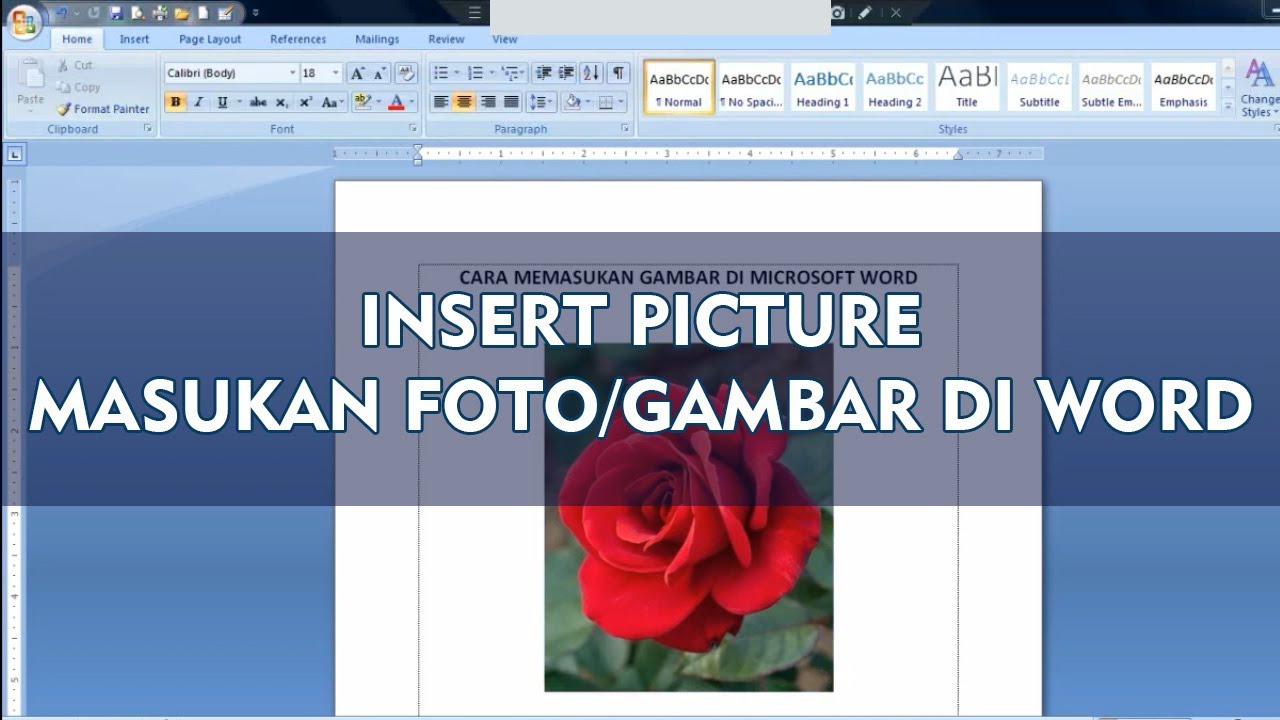Expand the Font dialog launcher
The width and height of the screenshot is (1280, 720).
tap(412, 129)
